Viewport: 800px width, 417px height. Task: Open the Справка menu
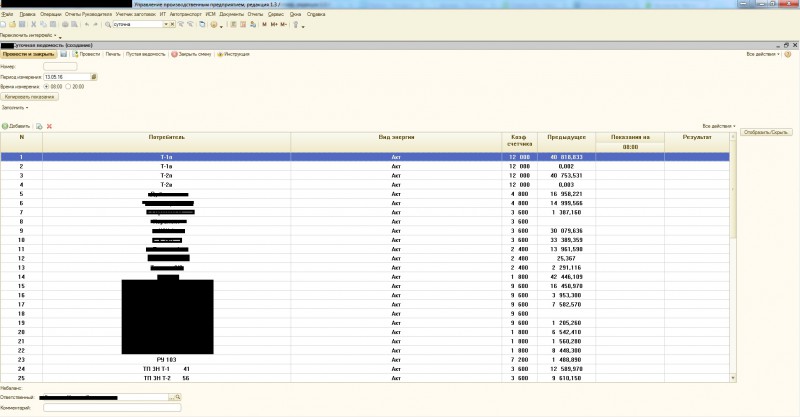point(316,14)
